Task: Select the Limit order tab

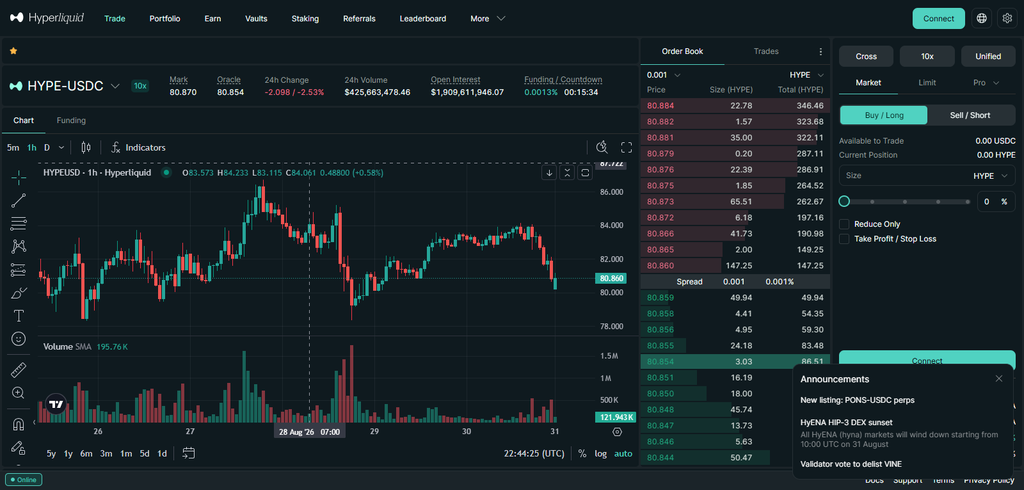Action: point(927,82)
